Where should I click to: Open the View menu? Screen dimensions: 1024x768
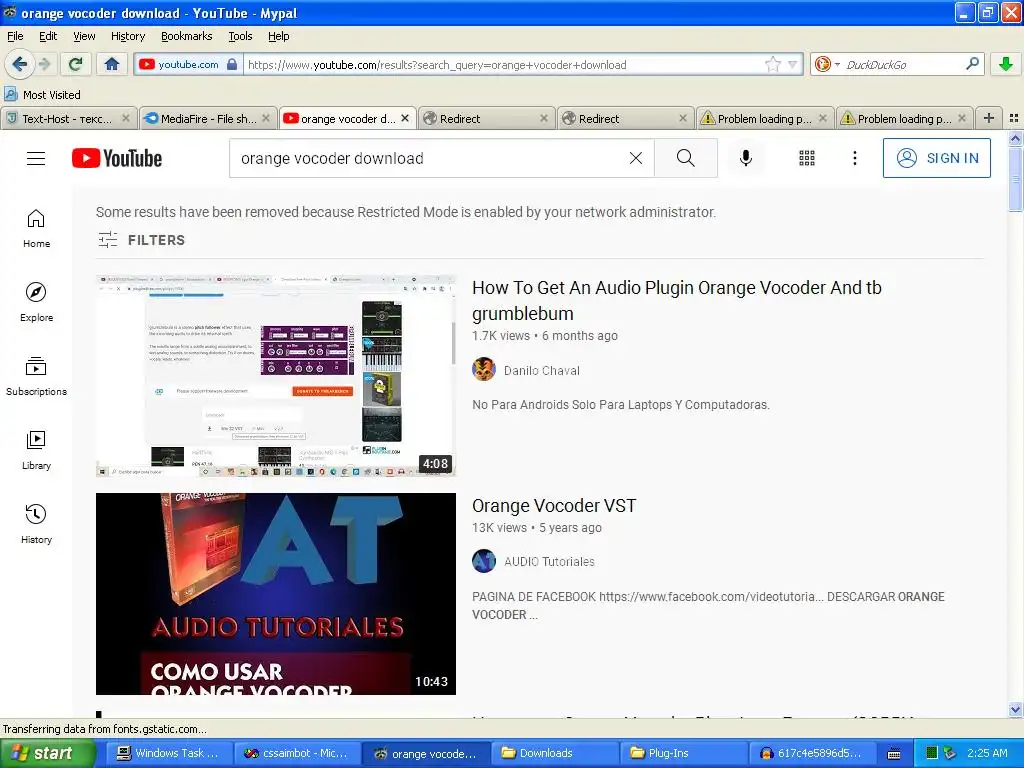coord(84,36)
